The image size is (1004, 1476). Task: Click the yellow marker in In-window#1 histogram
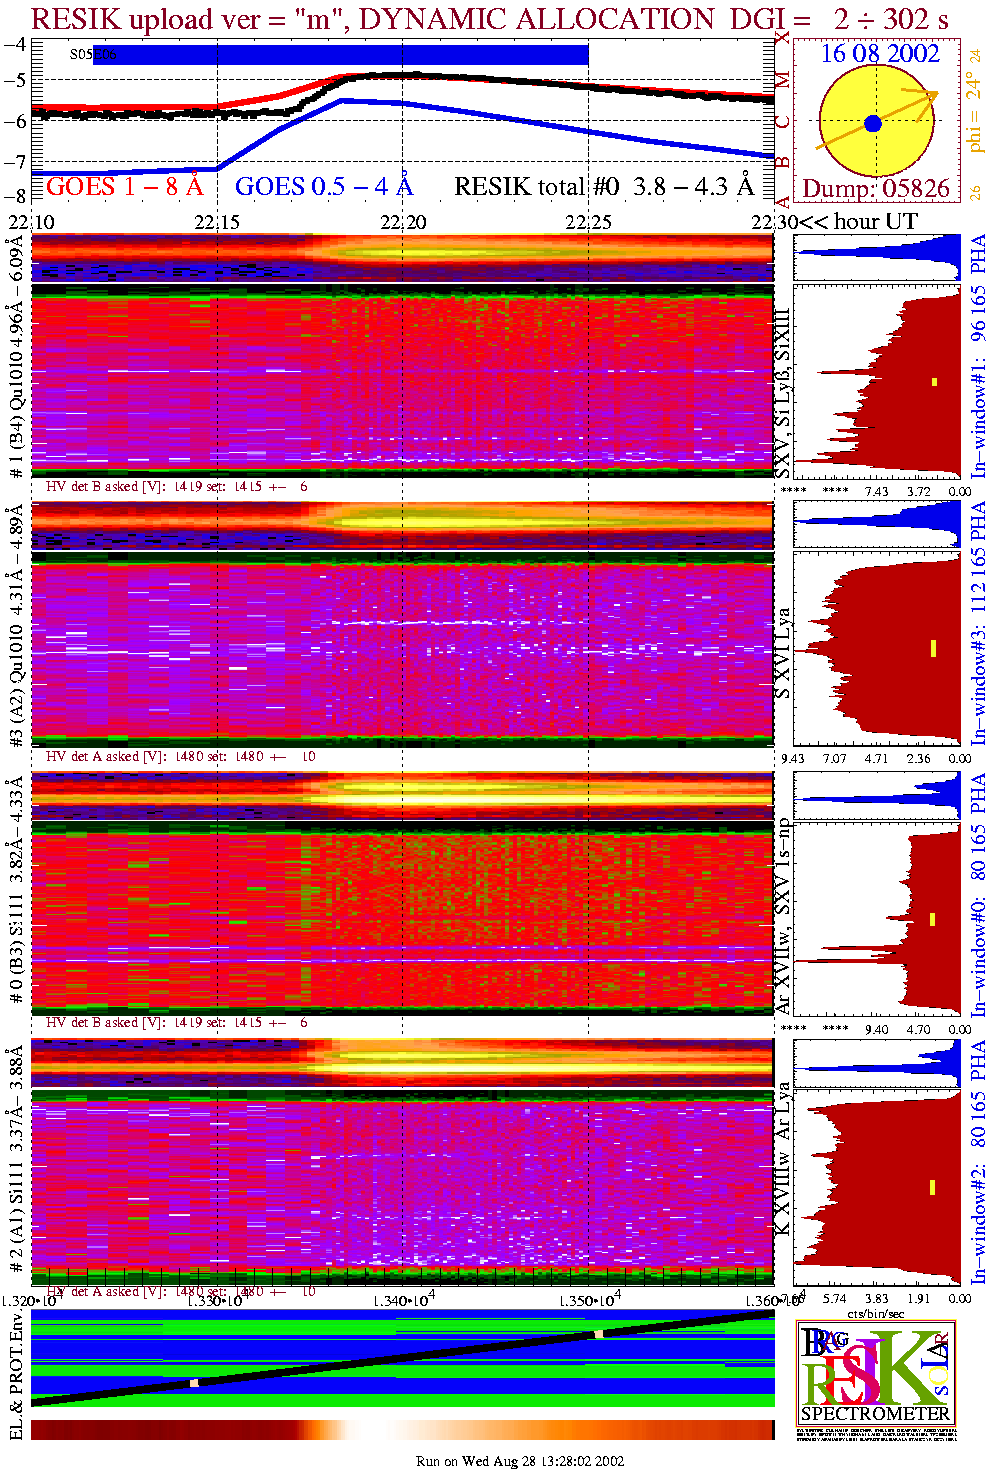(x=934, y=381)
